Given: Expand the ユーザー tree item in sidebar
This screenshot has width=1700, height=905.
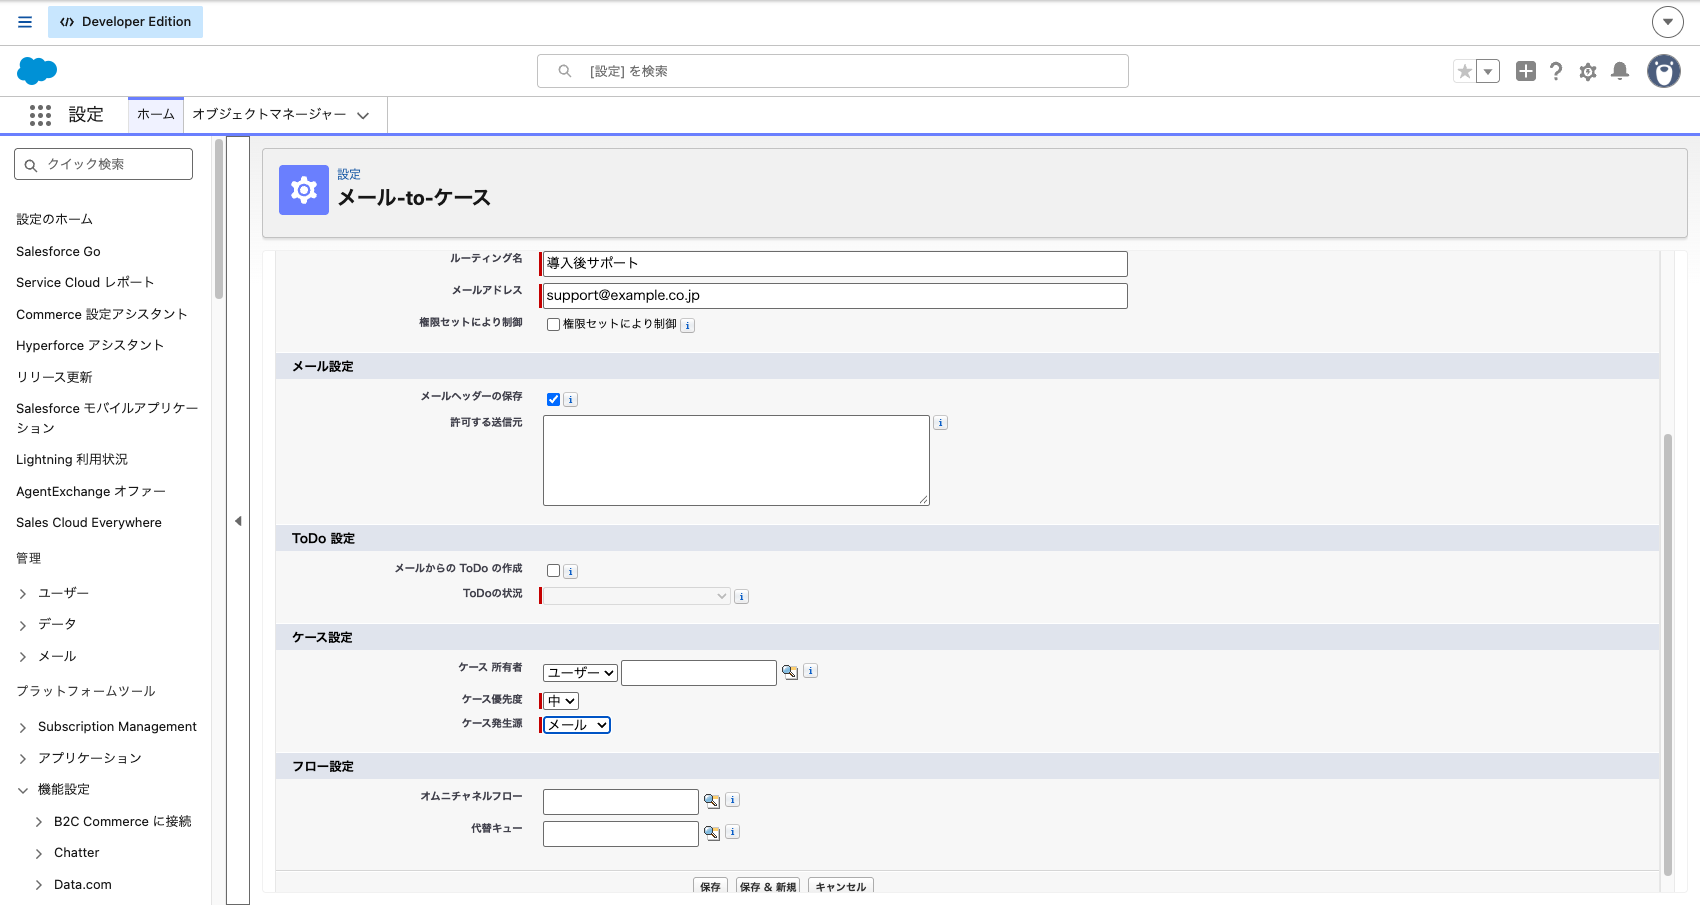Looking at the screenshot, I should pos(23,594).
